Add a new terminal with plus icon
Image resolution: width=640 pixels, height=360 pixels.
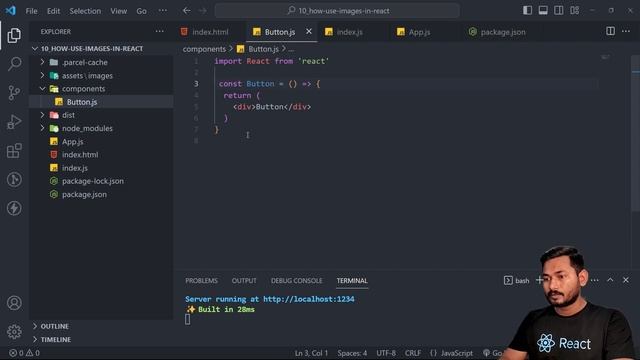click(539, 280)
